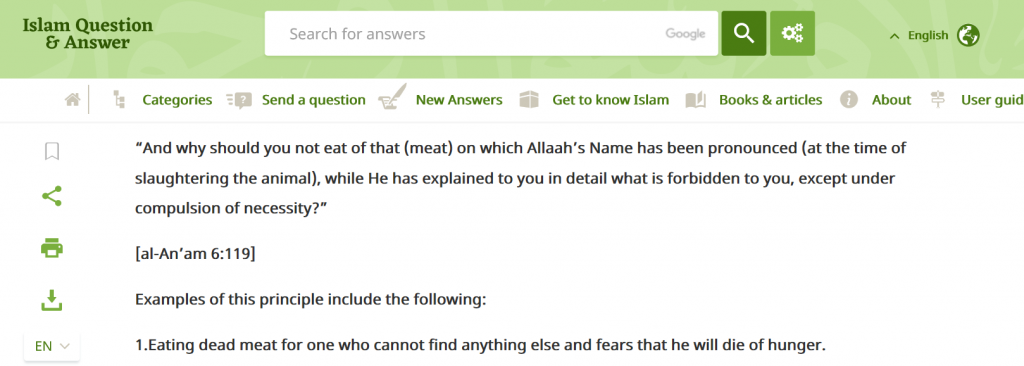Print the answer page
1024x366 pixels.
click(52, 248)
